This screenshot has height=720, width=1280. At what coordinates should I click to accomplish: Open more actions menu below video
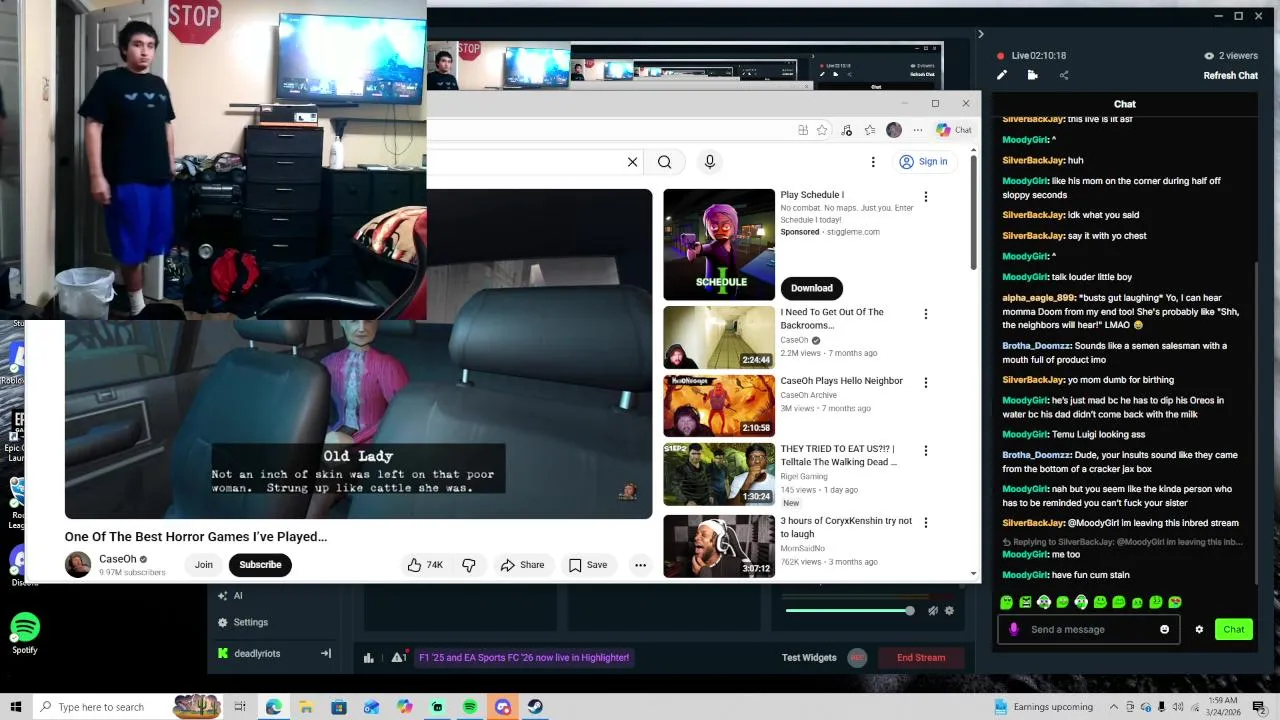pyautogui.click(x=640, y=565)
